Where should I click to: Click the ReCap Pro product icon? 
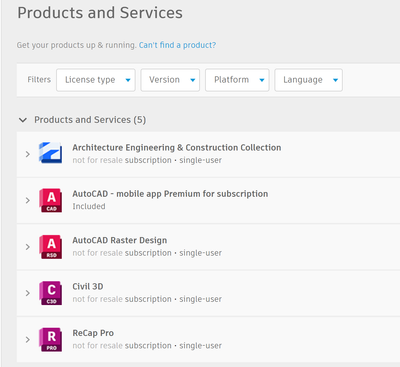tap(50, 339)
